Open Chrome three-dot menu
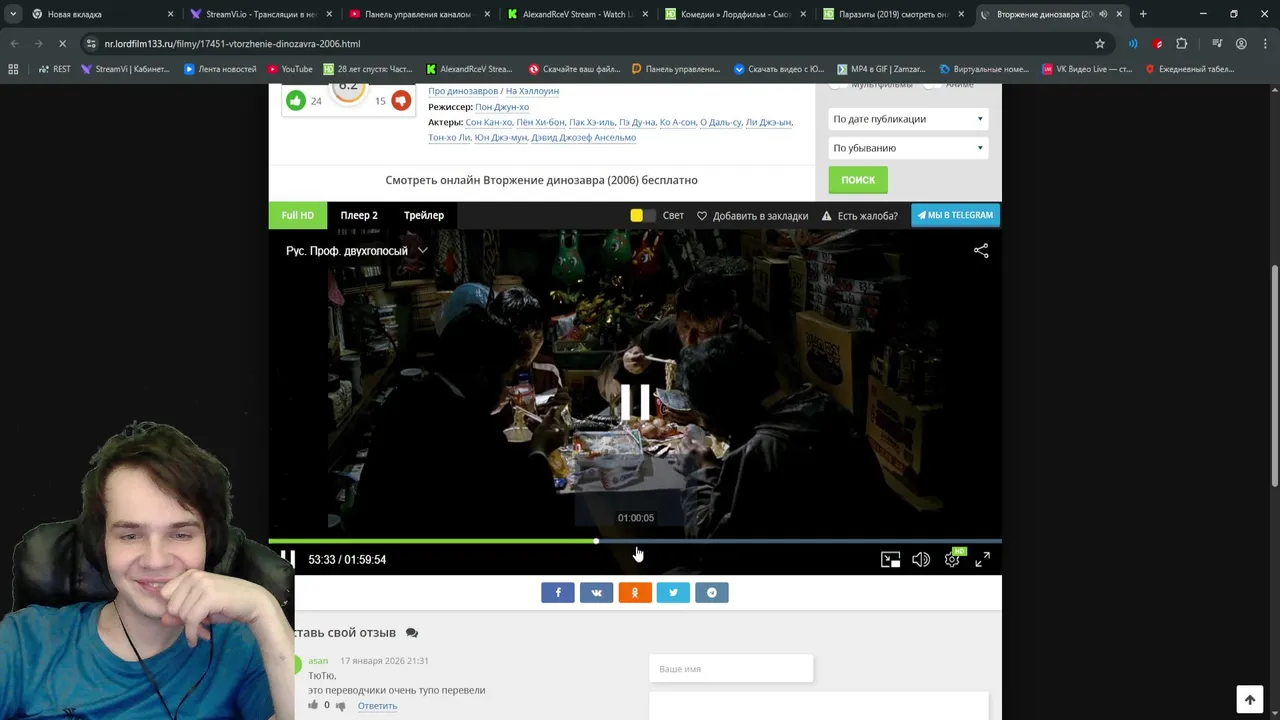Image resolution: width=1280 pixels, height=720 pixels. point(1264,44)
